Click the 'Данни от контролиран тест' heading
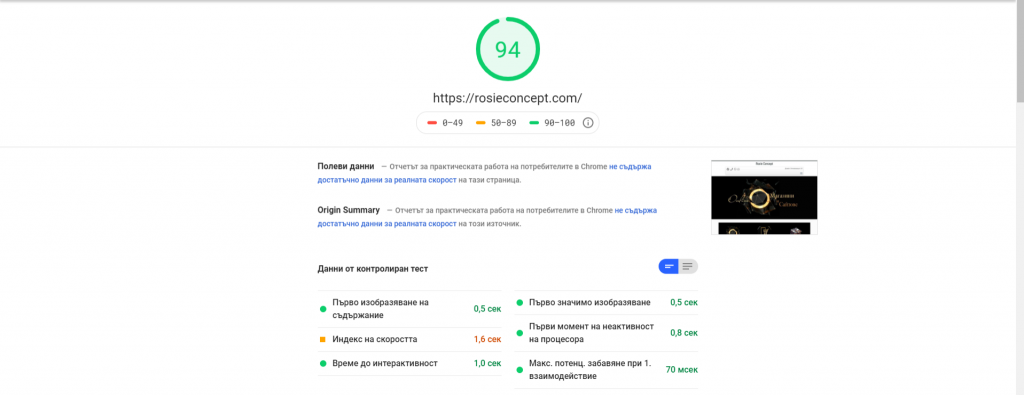The image size is (1024, 395). coord(373,268)
